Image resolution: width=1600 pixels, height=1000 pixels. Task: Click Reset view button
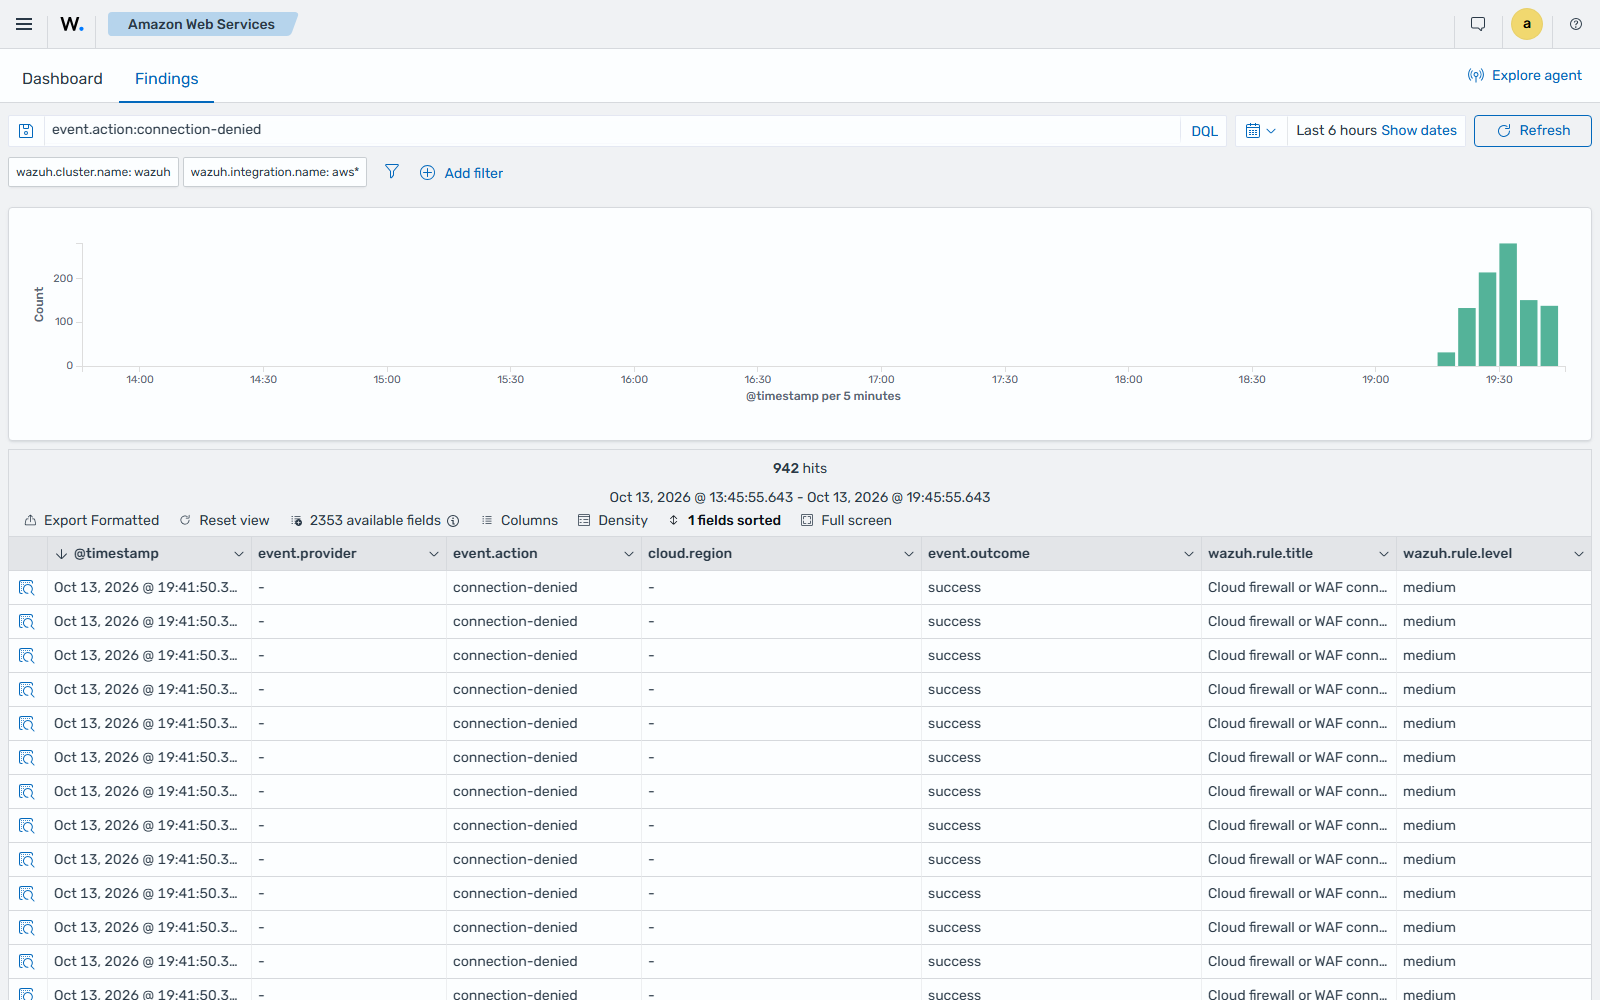pyautogui.click(x=224, y=521)
